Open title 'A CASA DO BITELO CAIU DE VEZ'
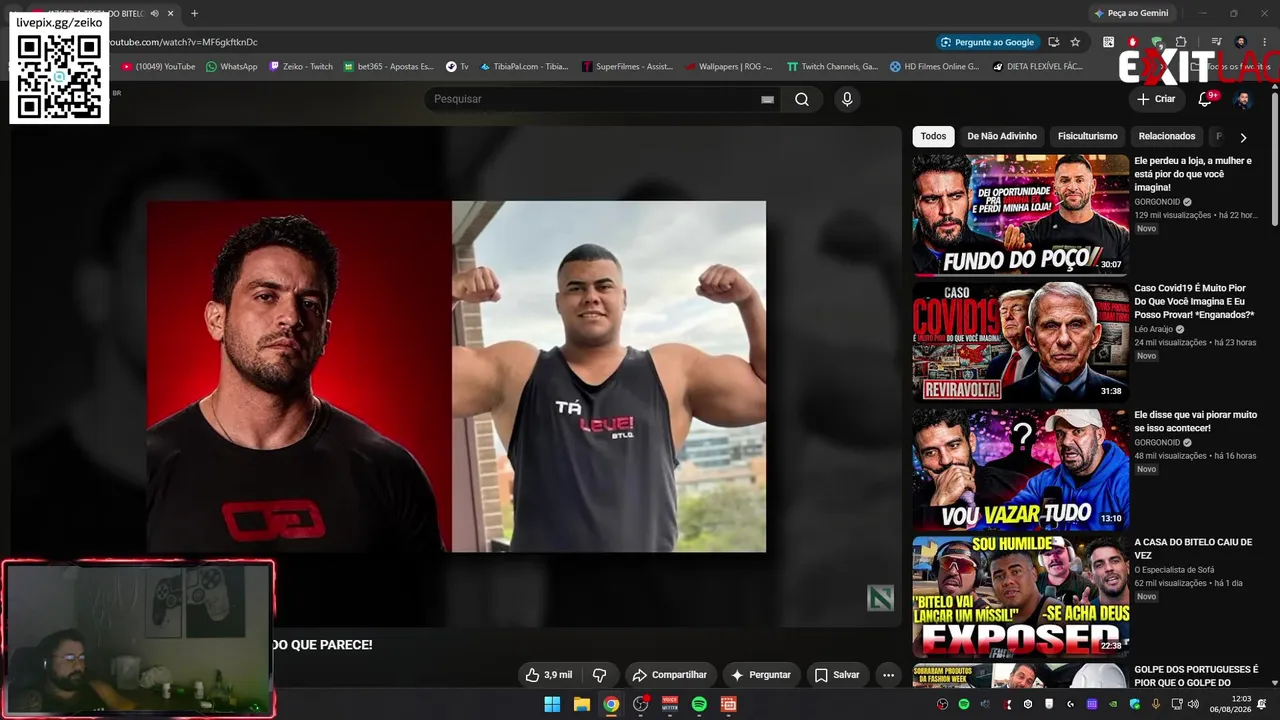The width and height of the screenshot is (1280, 720). point(1193,548)
